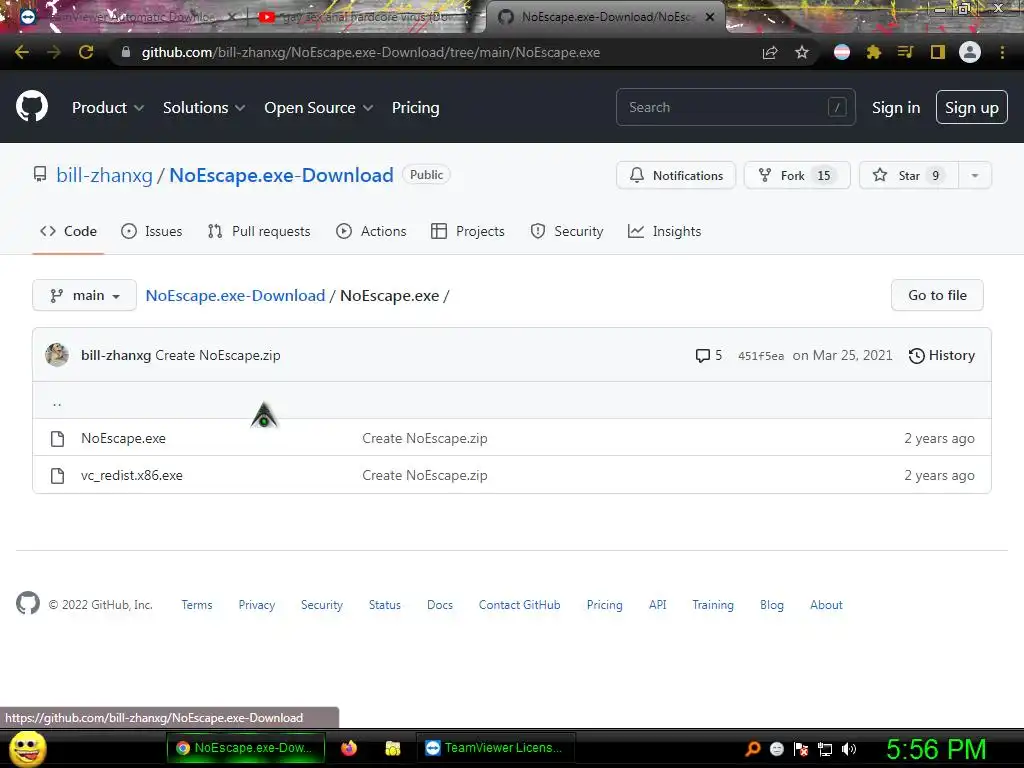Click the Go to file button
The image size is (1024, 768).
tap(936, 295)
